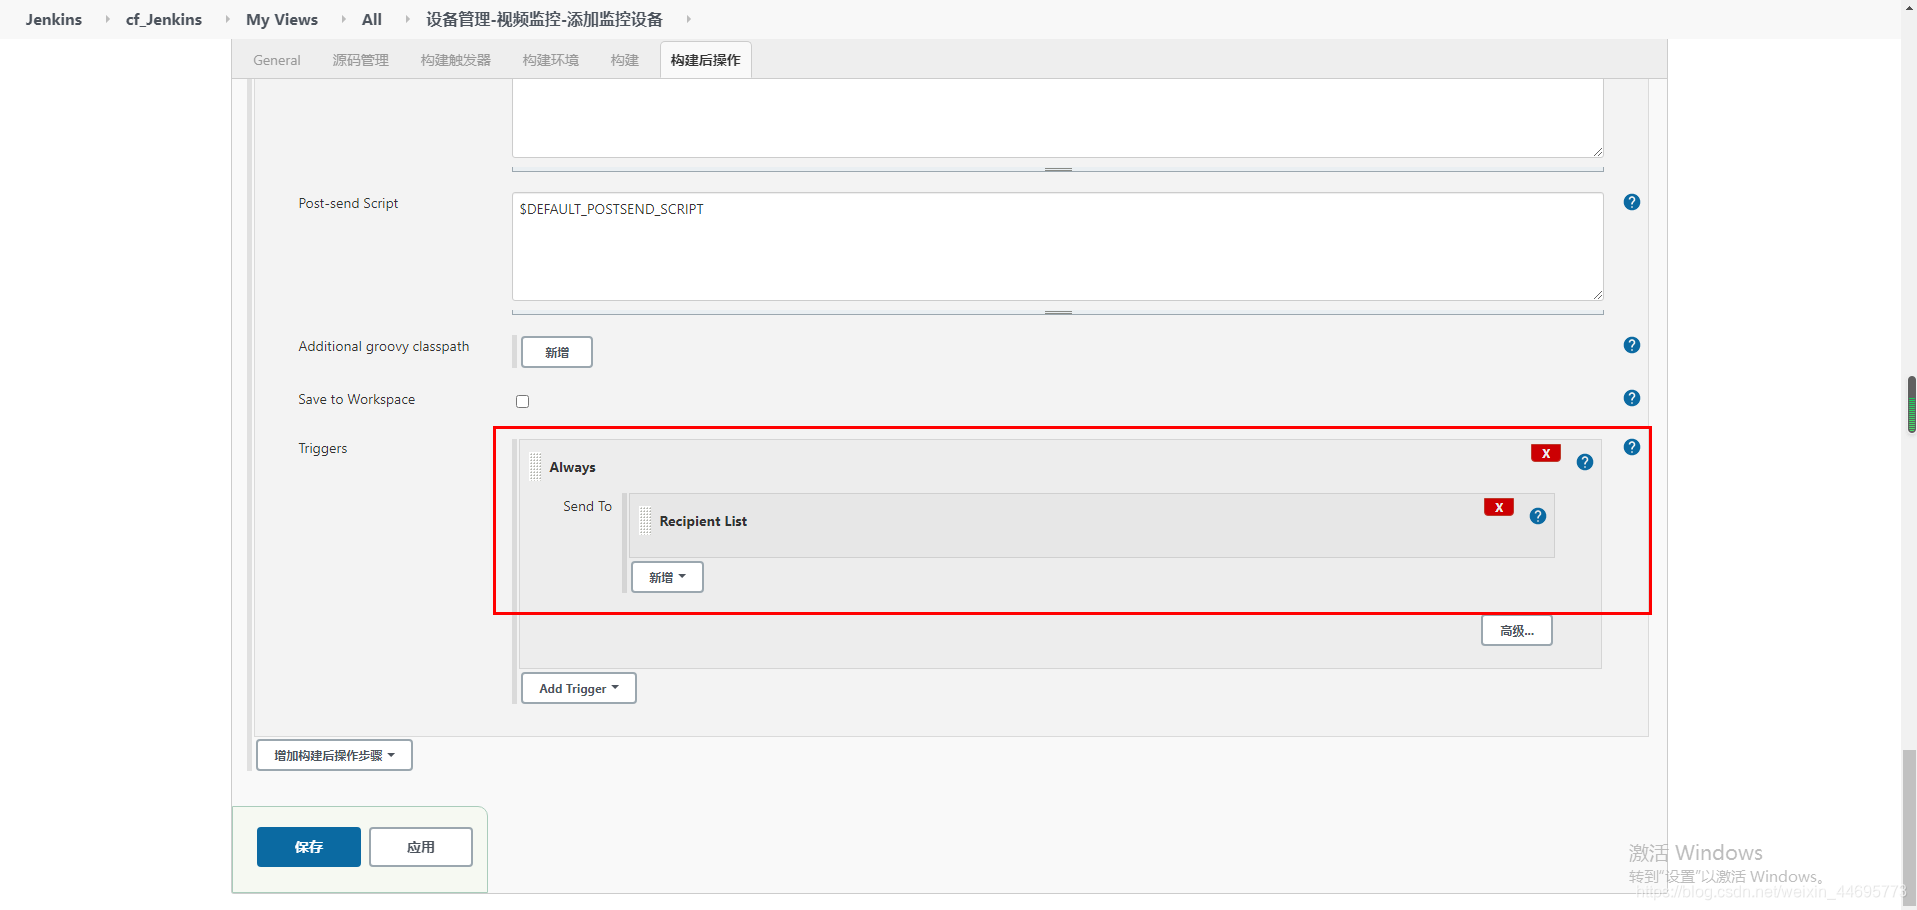
Task: Expand breadcrumb arrow after cf_Jenkins
Action: click(227, 19)
